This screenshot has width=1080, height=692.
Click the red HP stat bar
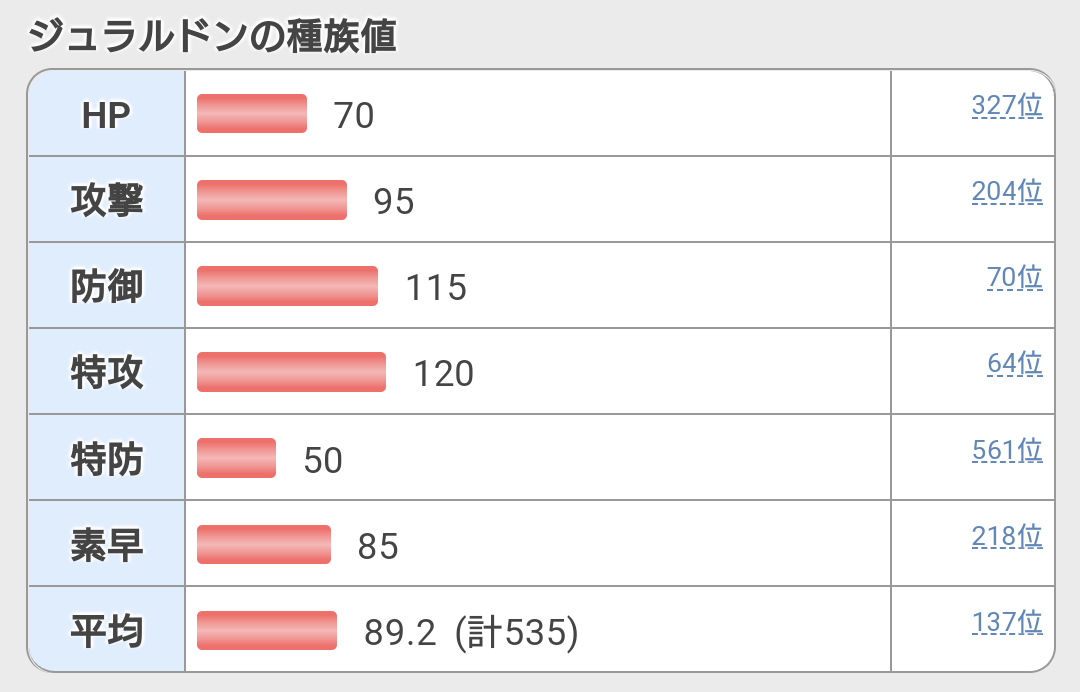(x=252, y=114)
